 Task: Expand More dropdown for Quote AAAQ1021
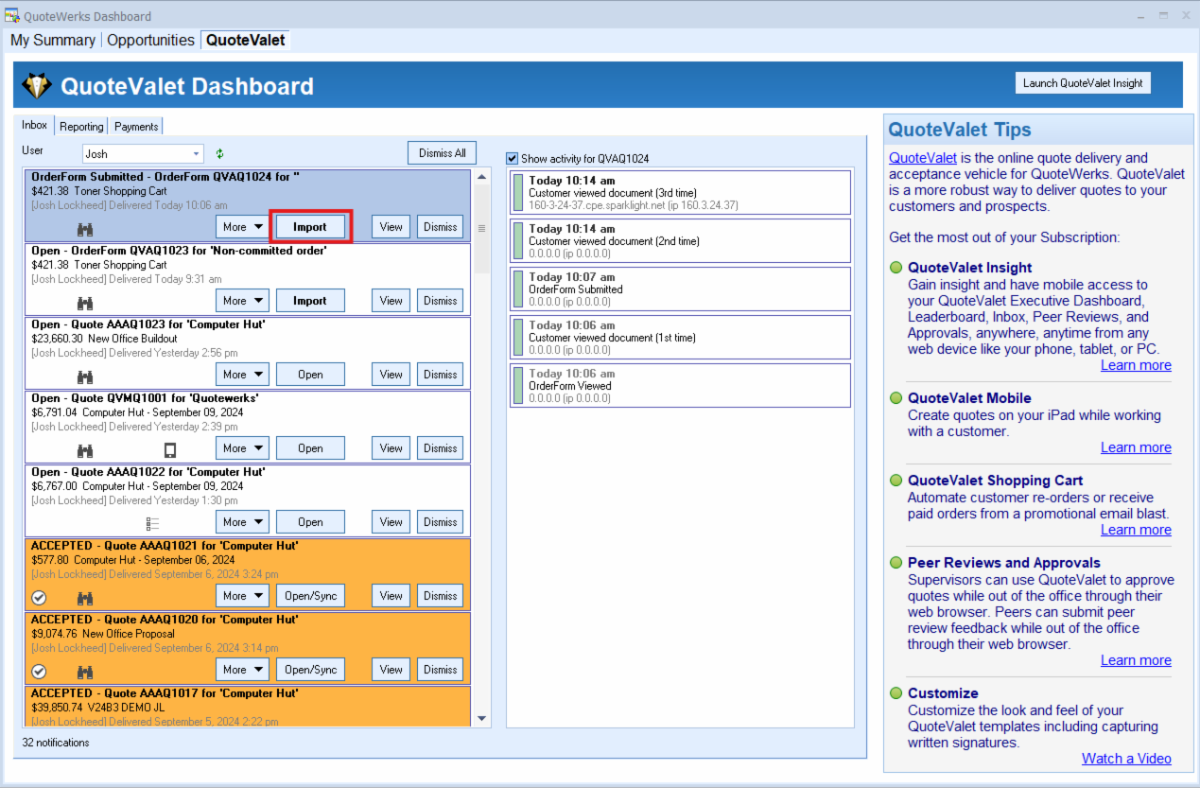[x=243, y=596]
